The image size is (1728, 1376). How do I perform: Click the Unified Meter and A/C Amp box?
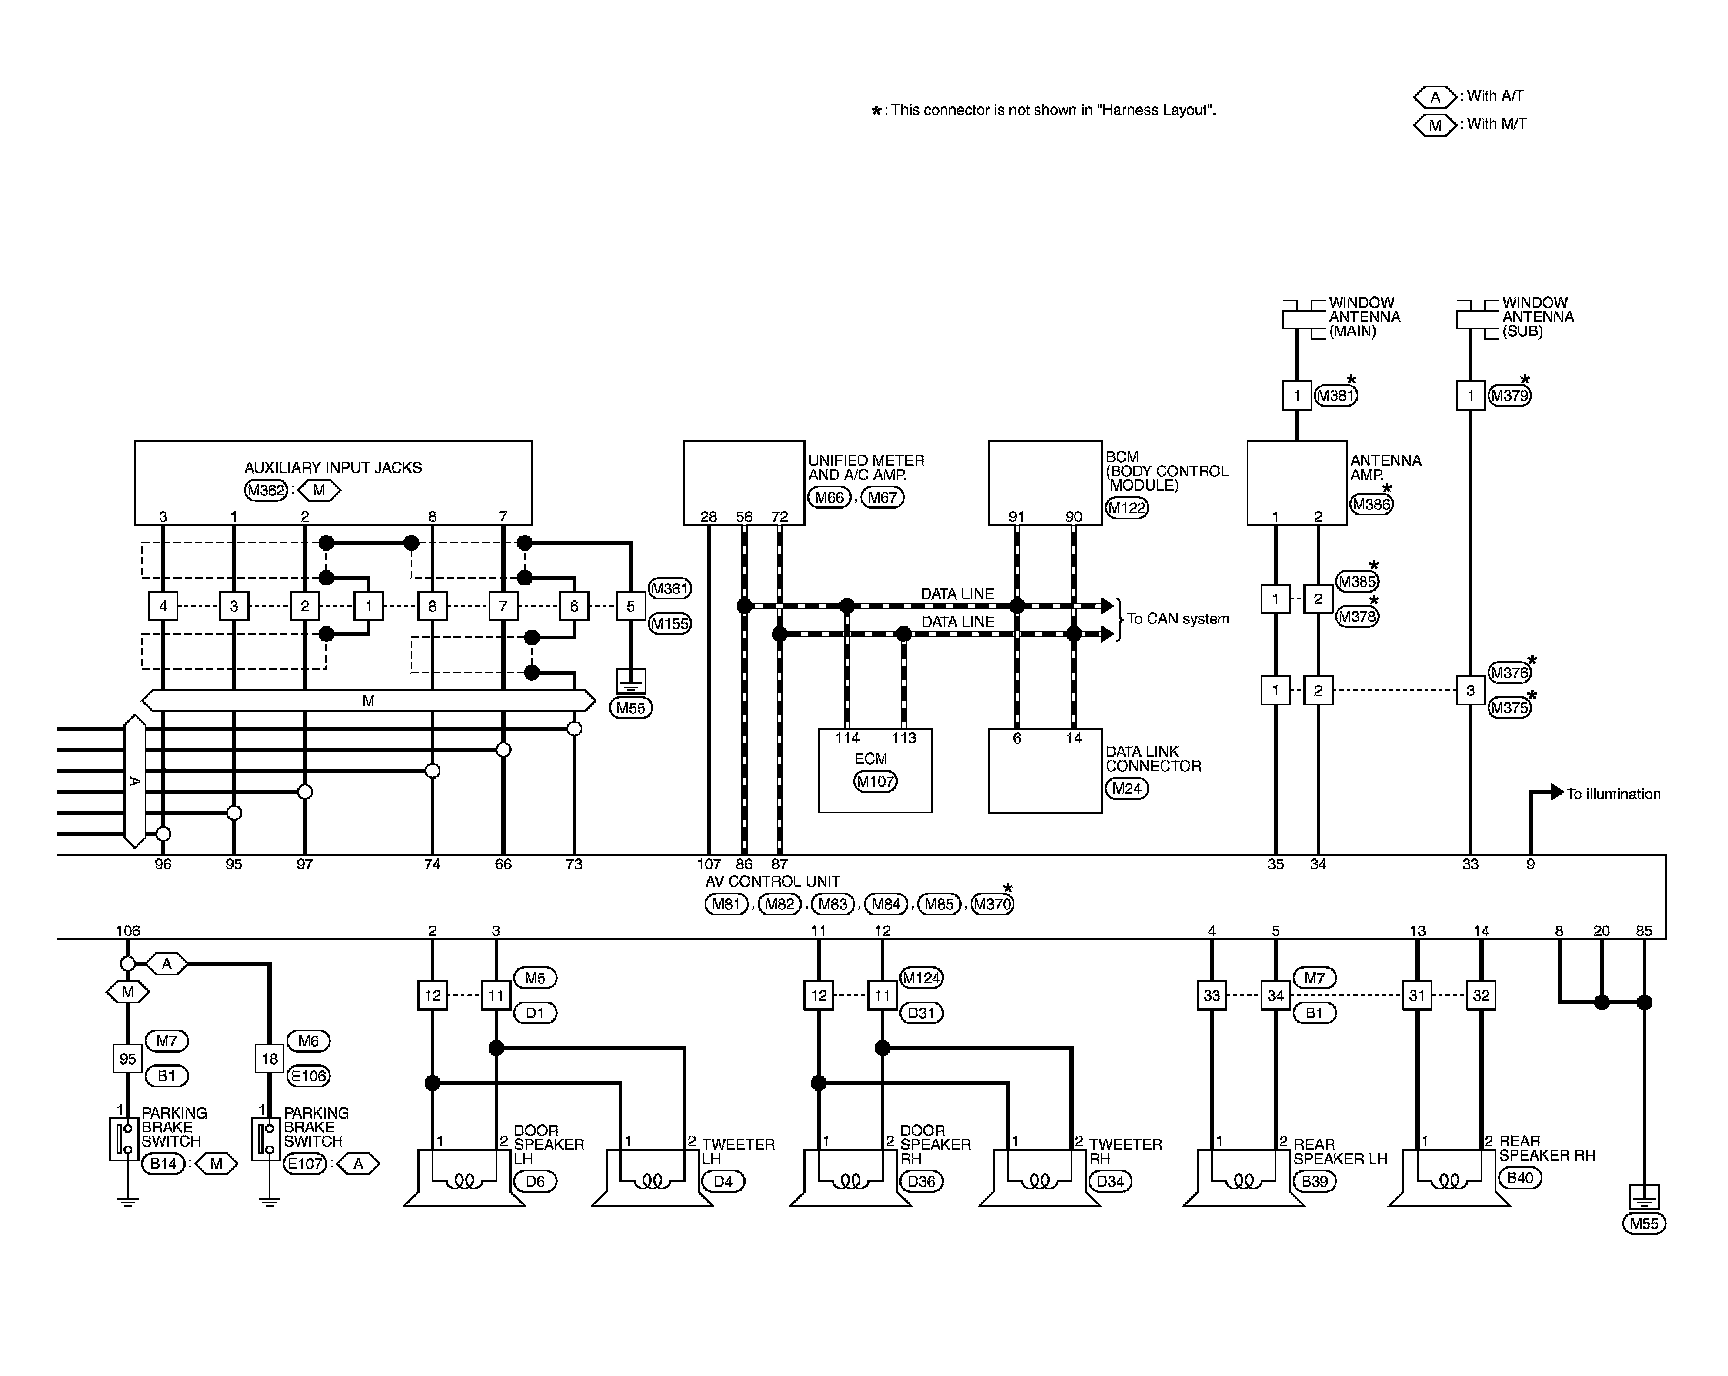(x=744, y=482)
